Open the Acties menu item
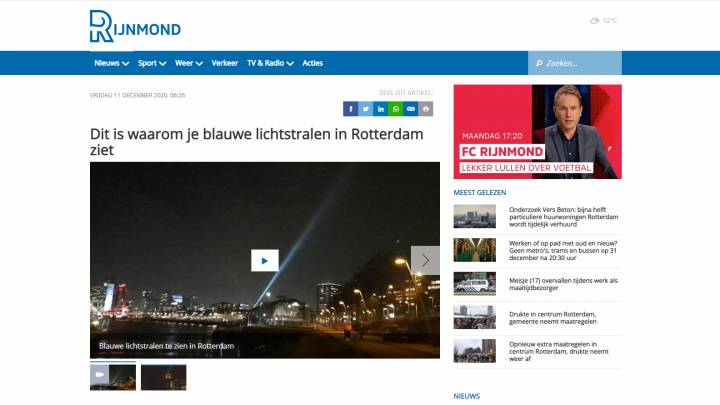 coord(313,63)
